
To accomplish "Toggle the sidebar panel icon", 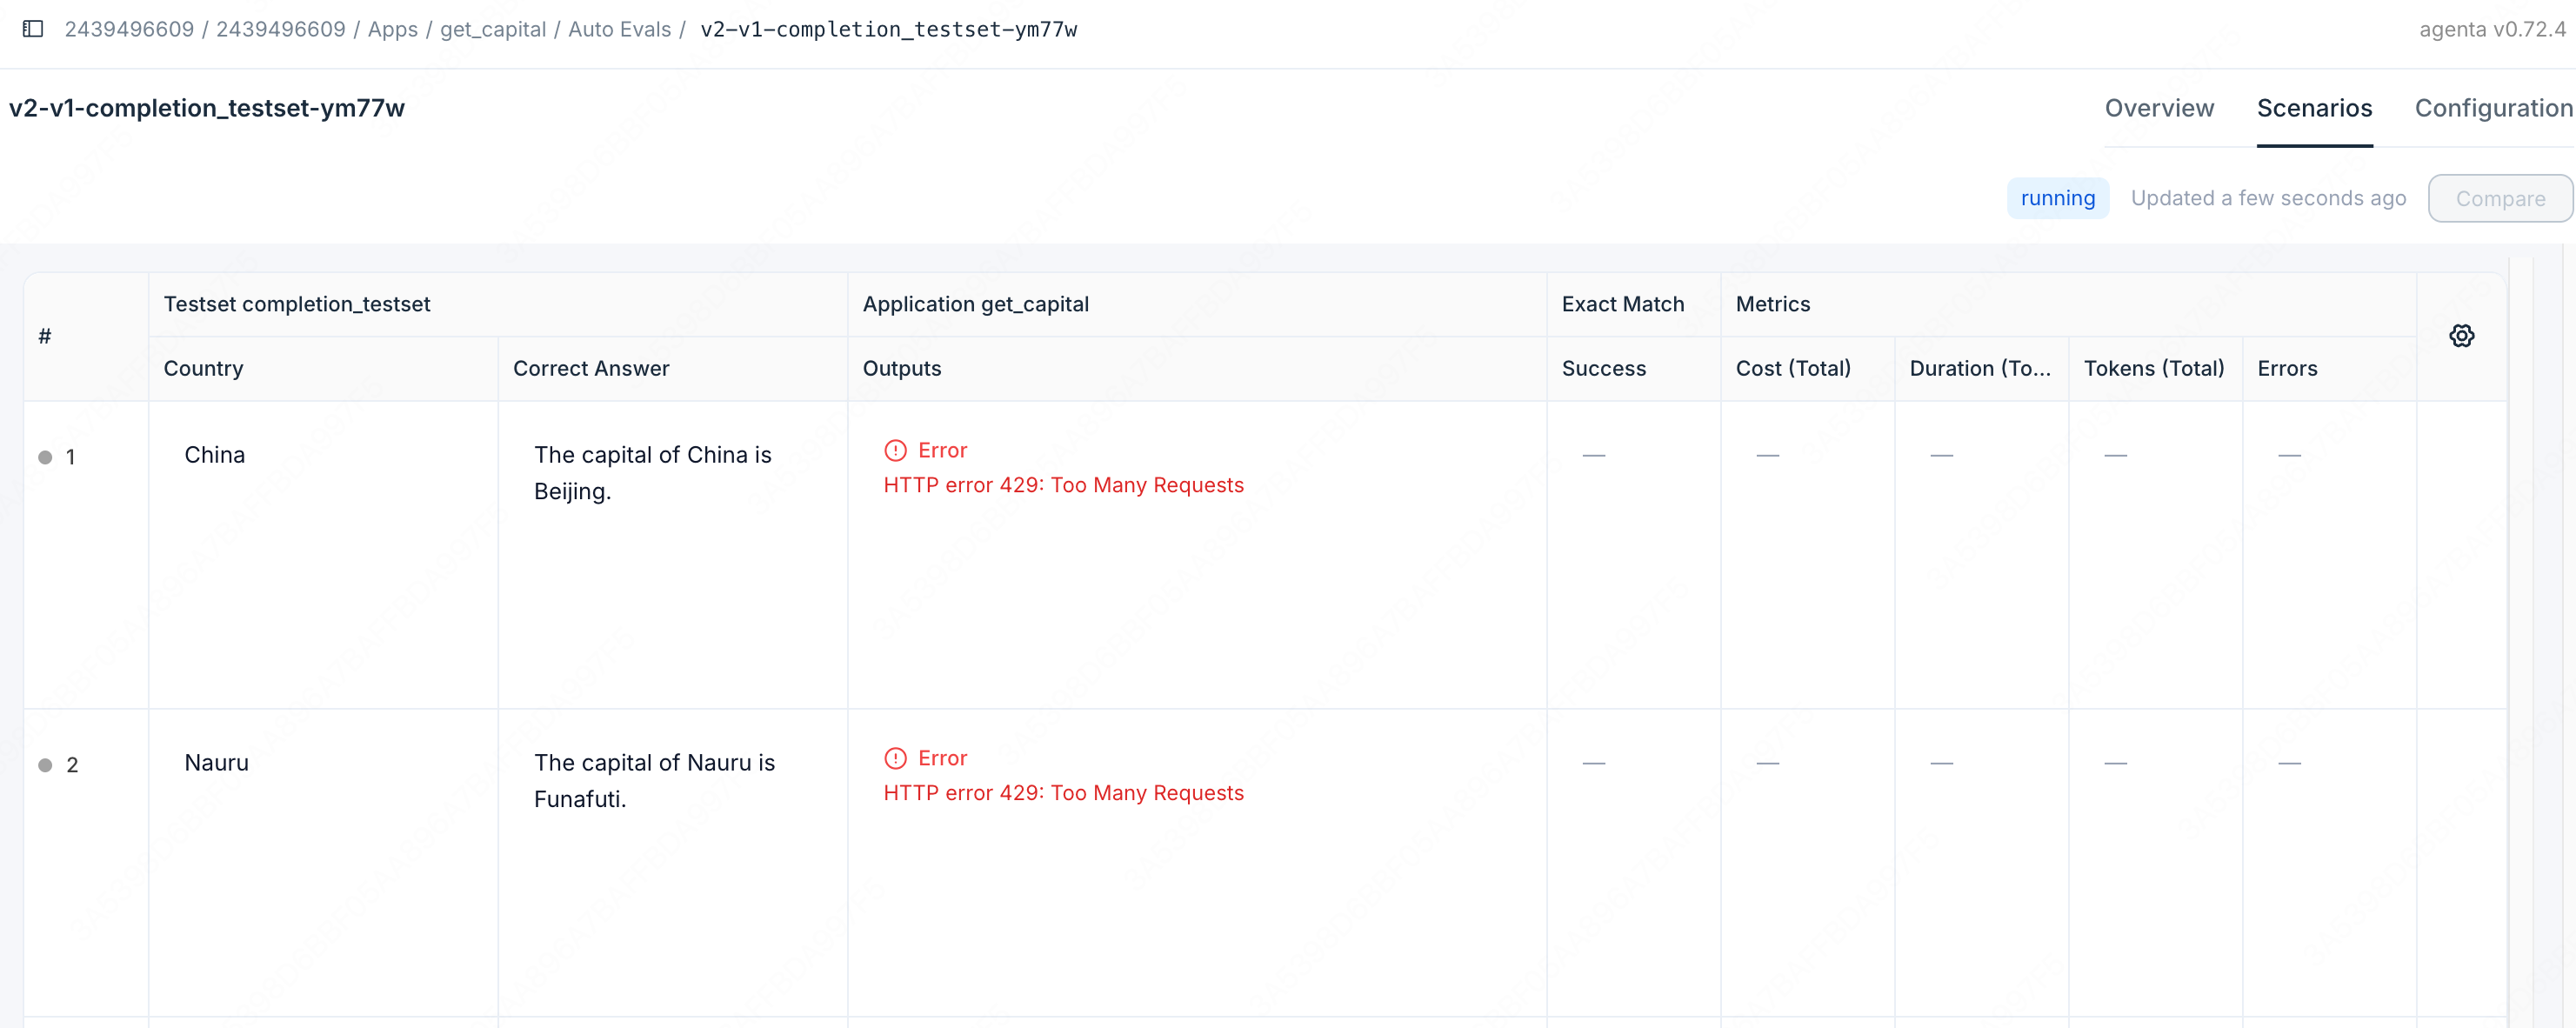I will 33,29.
